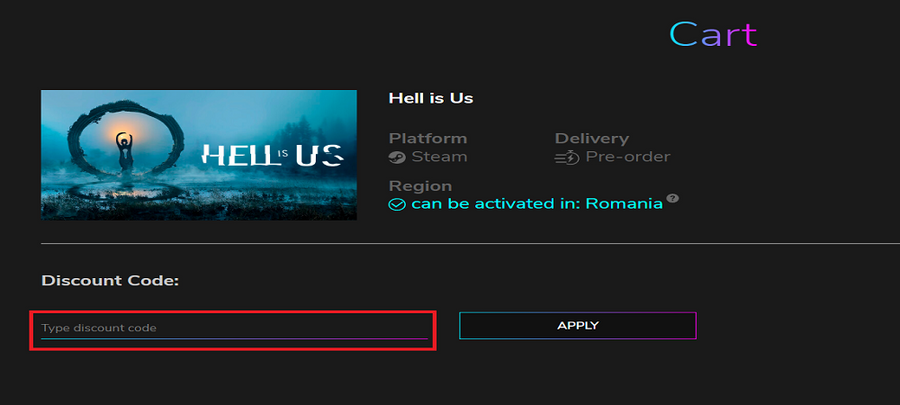
Task: Click the divider line below the cart item
Action: pos(450,243)
